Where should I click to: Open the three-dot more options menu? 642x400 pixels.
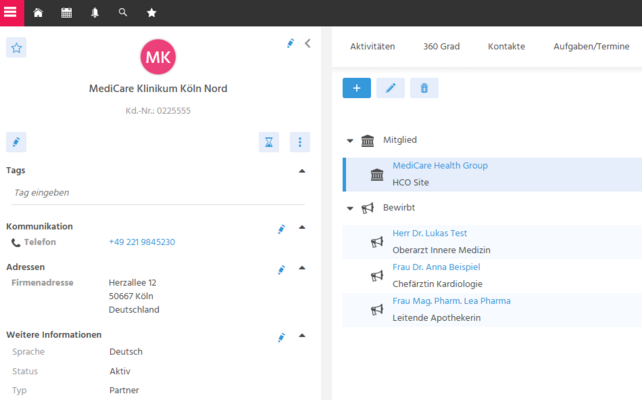point(300,142)
